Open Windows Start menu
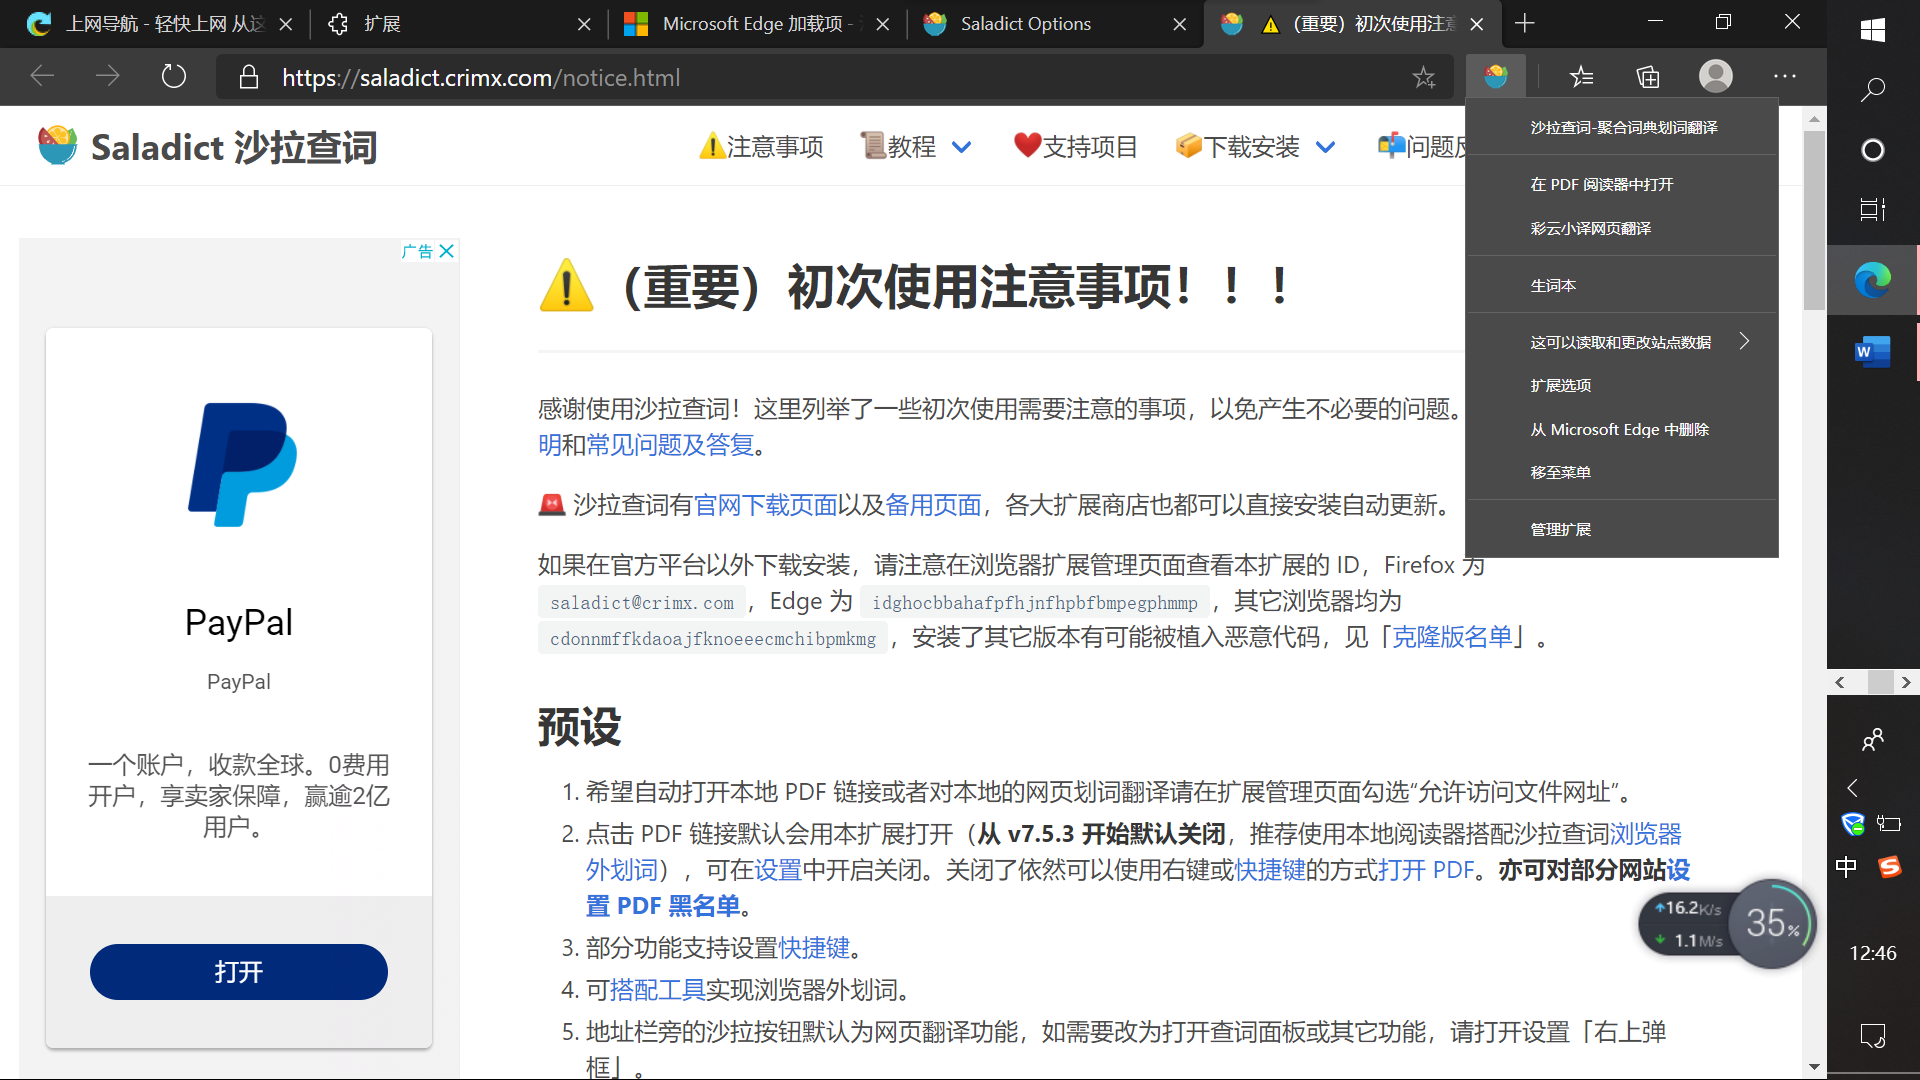 click(x=1872, y=30)
